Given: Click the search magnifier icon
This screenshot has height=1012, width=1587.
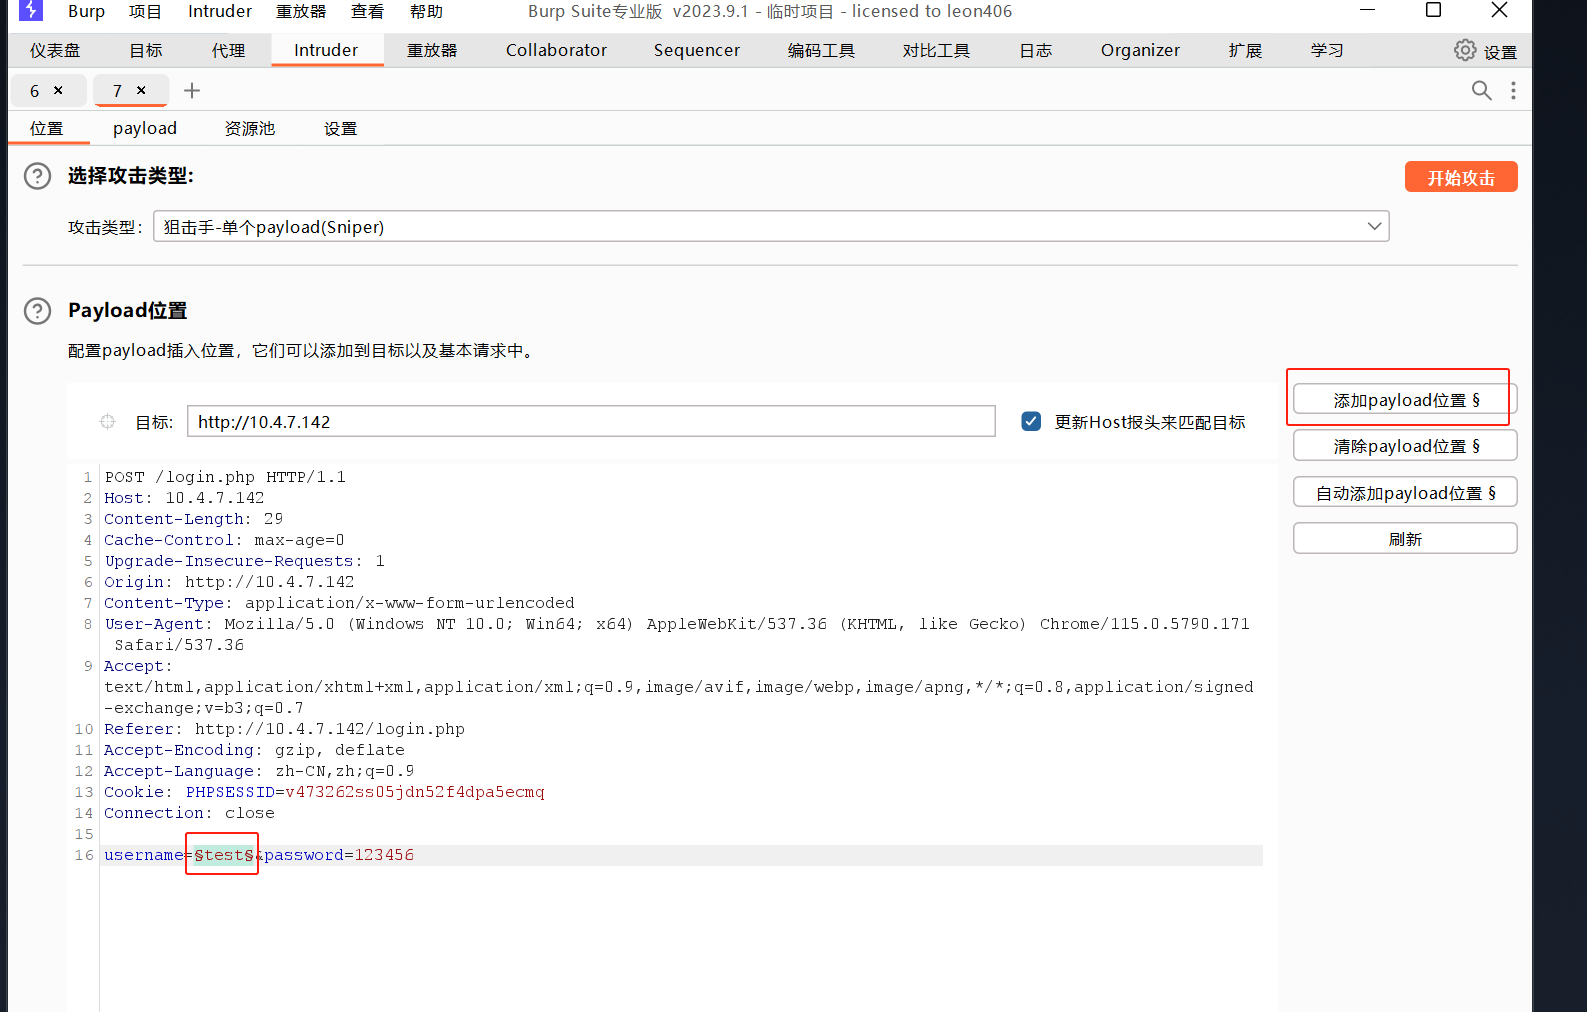Looking at the screenshot, I should (1481, 91).
